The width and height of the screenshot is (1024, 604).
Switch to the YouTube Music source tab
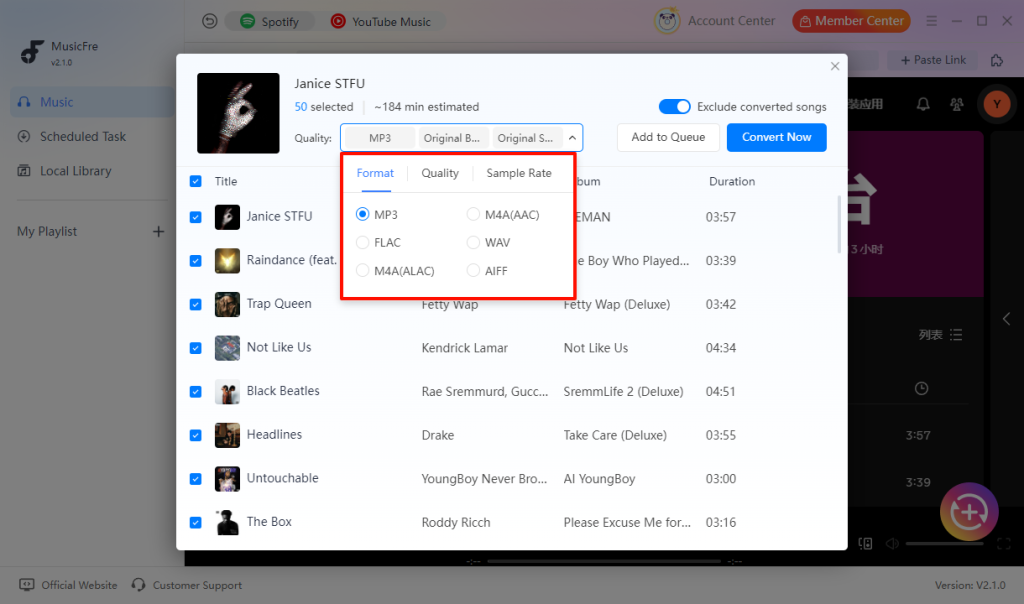tap(381, 22)
